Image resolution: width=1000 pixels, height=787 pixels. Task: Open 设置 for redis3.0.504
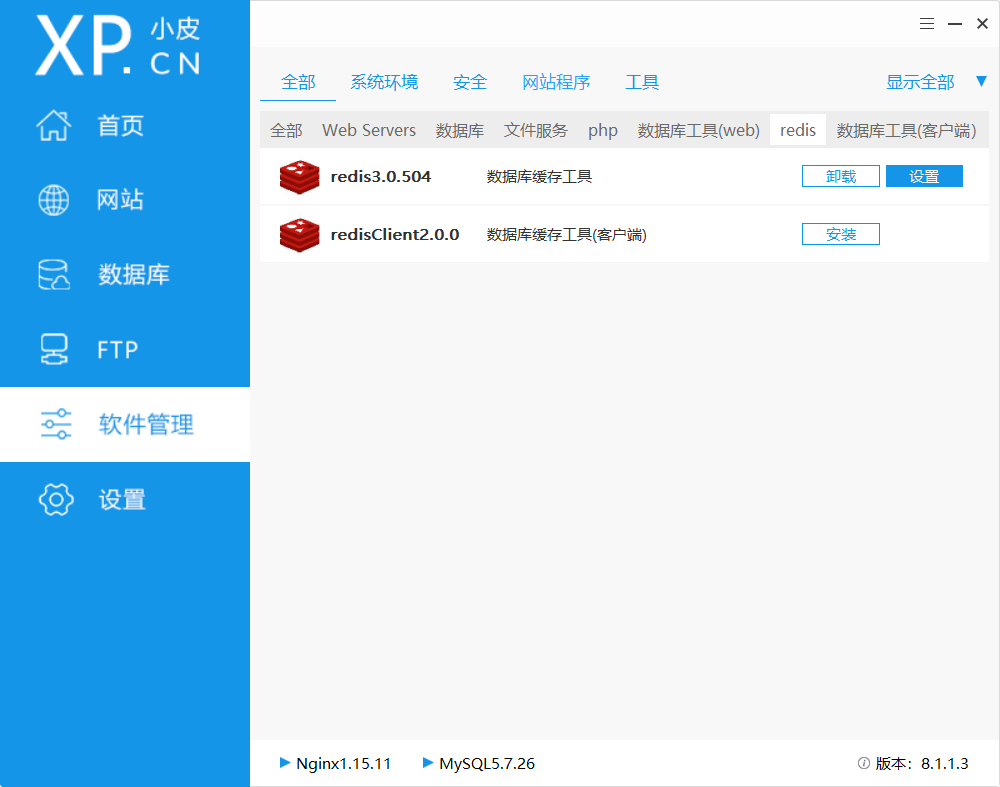point(924,176)
